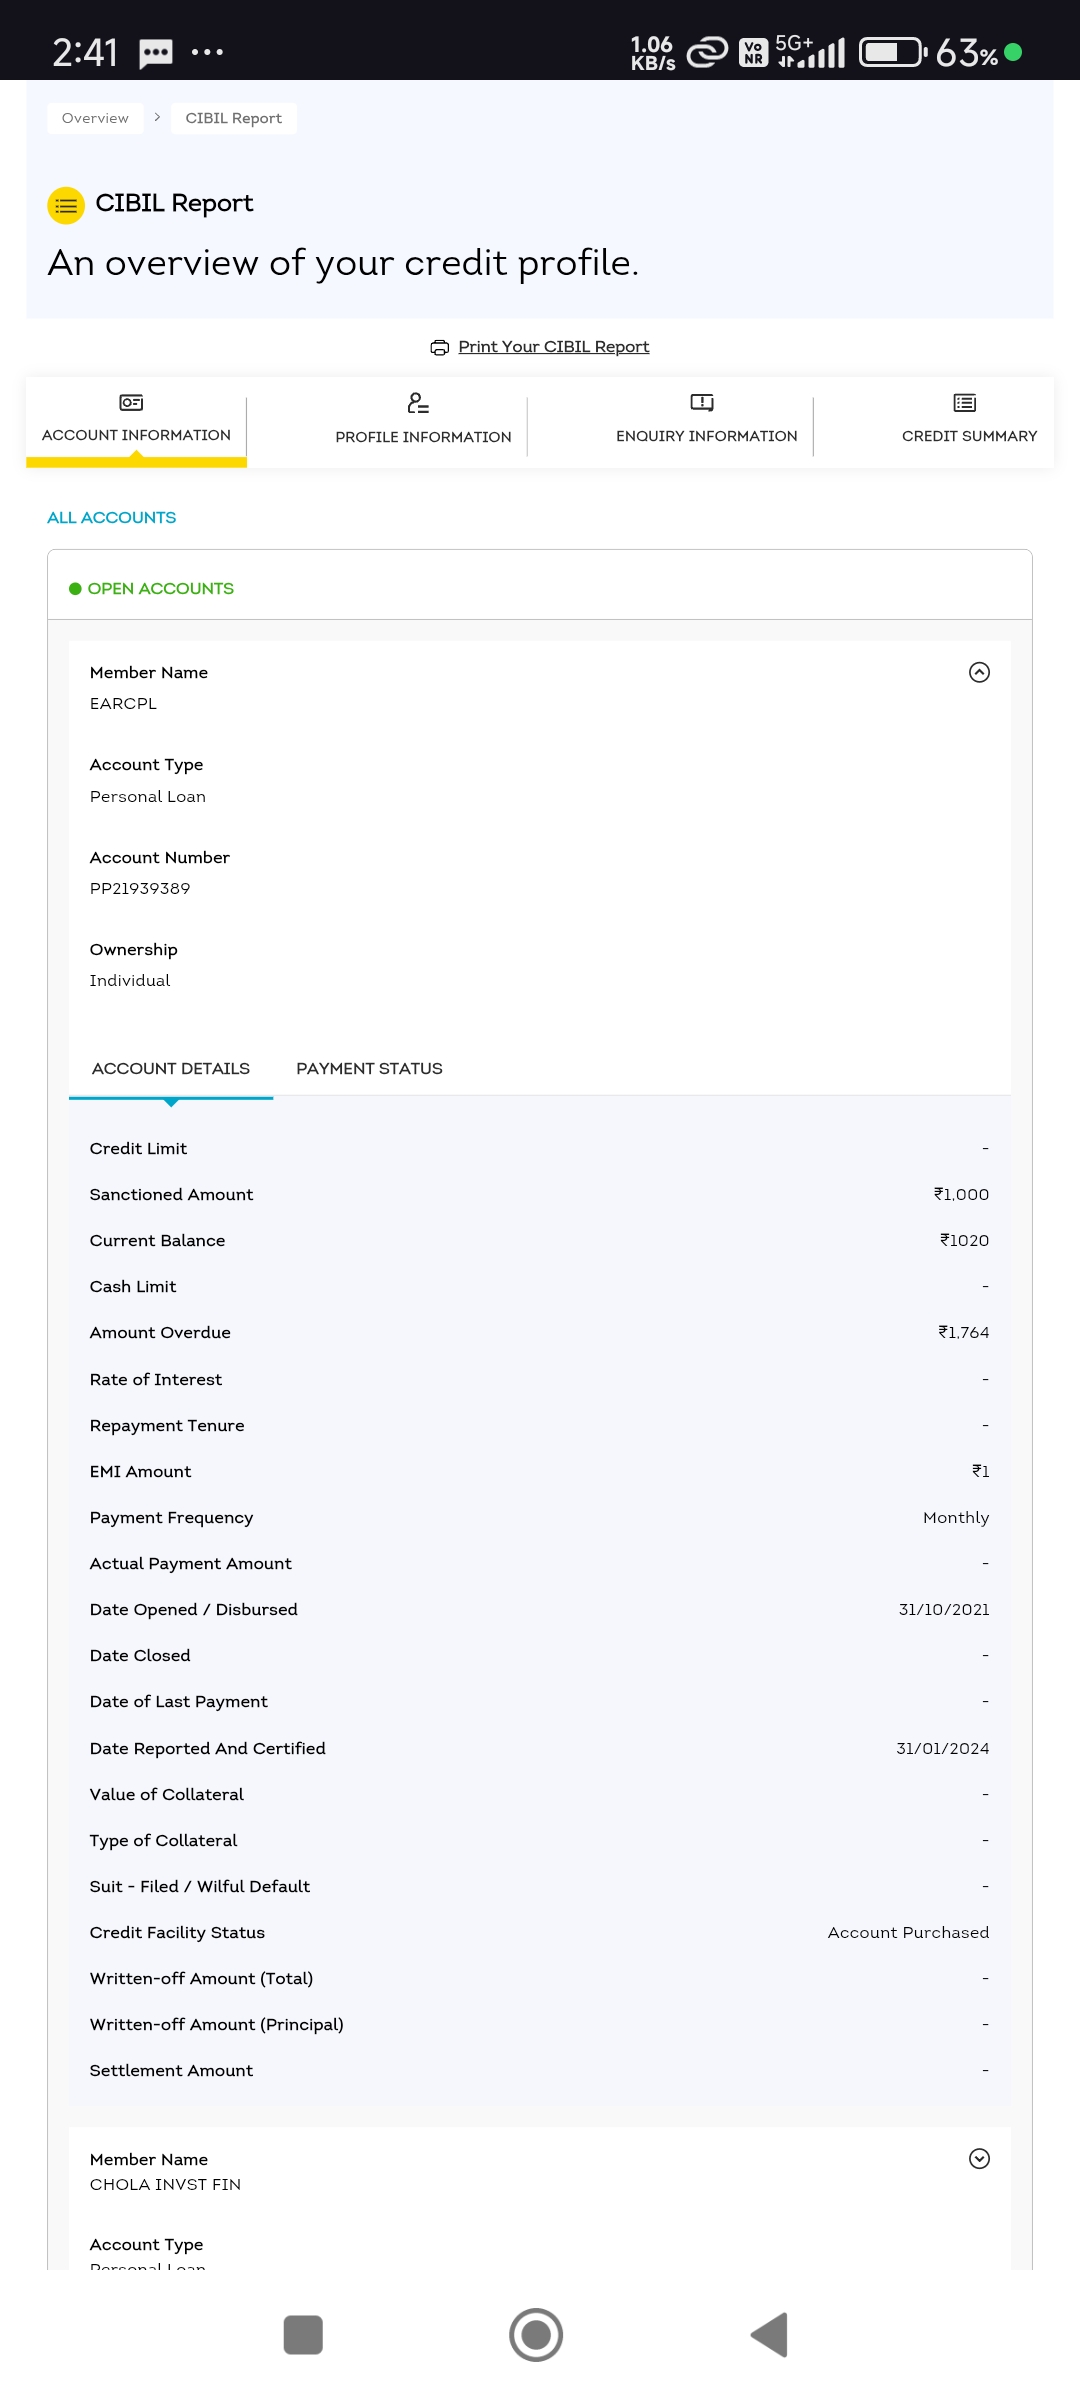1080x2400 pixels.
Task: Tap the CIBIL Report breadcrumb chip
Action: (x=233, y=119)
